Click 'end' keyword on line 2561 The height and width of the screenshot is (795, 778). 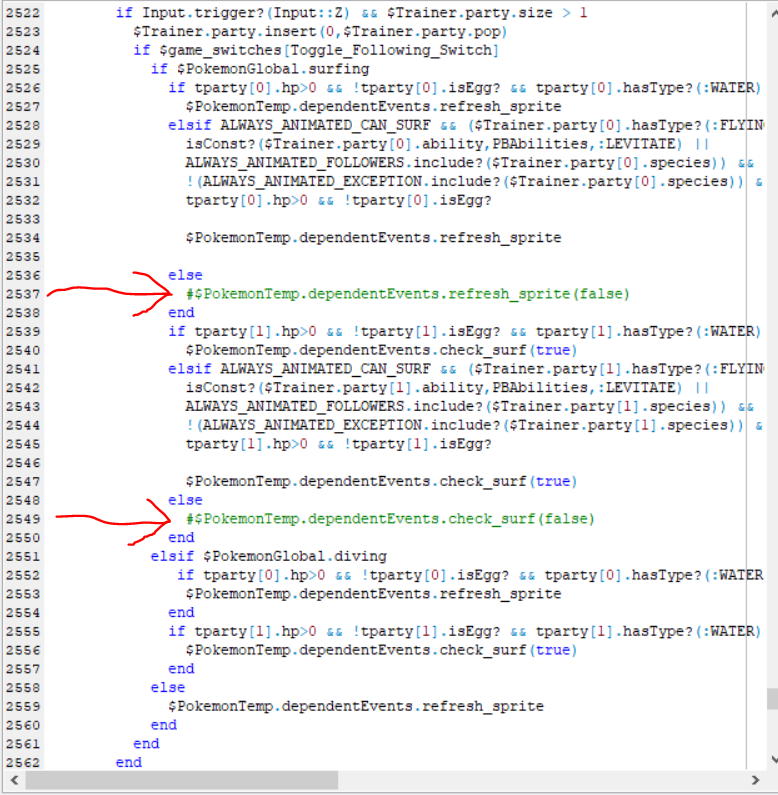(x=146, y=744)
